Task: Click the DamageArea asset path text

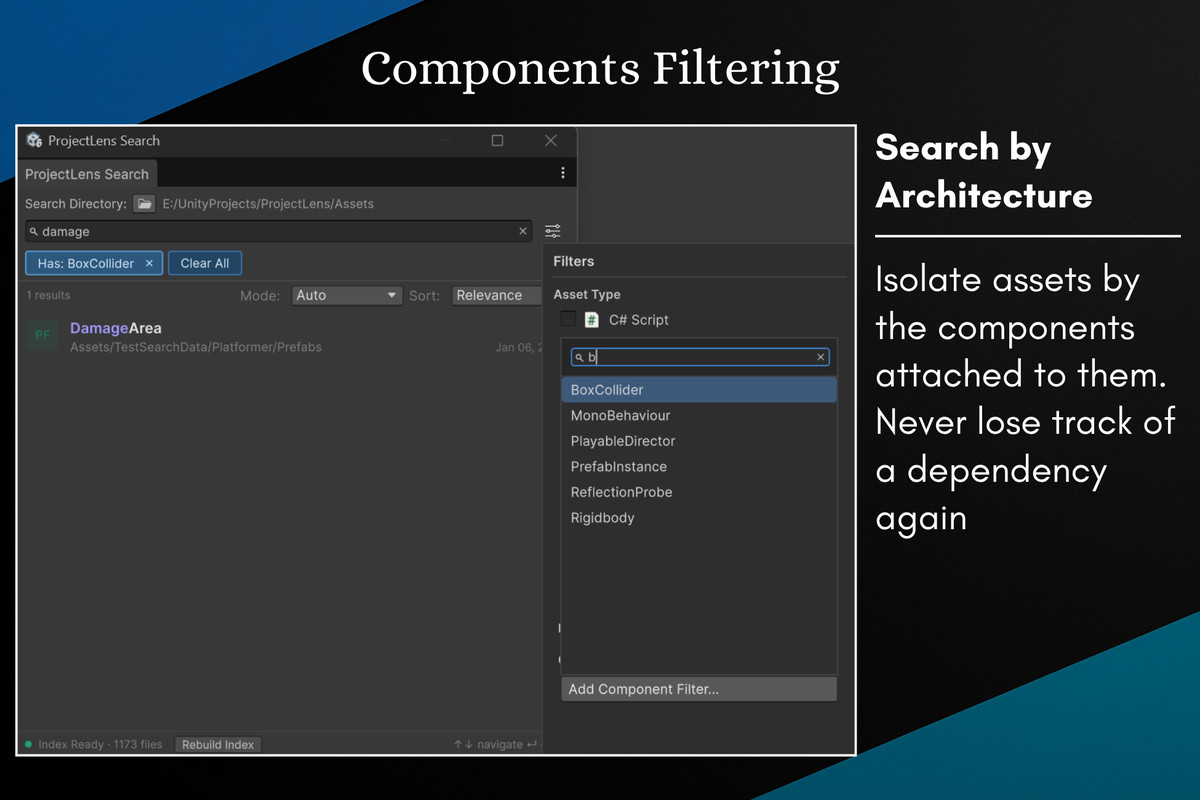Action: (x=196, y=347)
